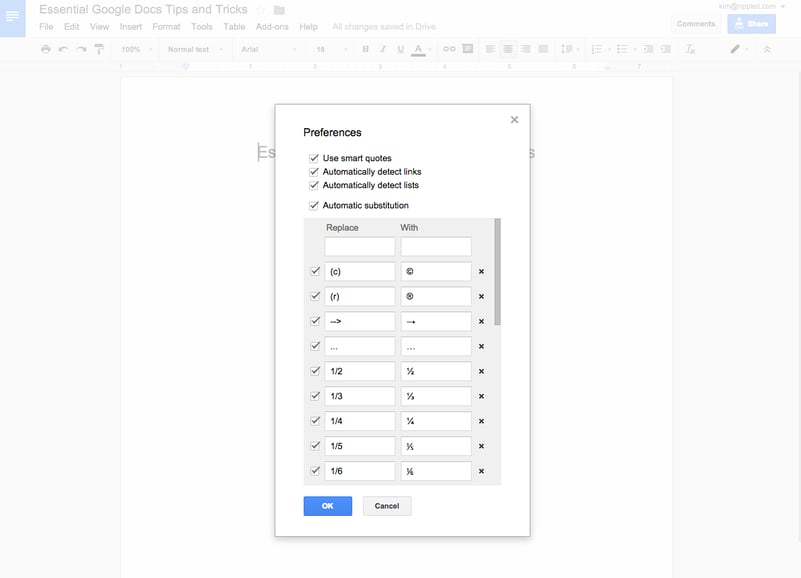The height and width of the screenshot is (578, 801).
Task: Open the Table menu
Action: coord(234,27)
